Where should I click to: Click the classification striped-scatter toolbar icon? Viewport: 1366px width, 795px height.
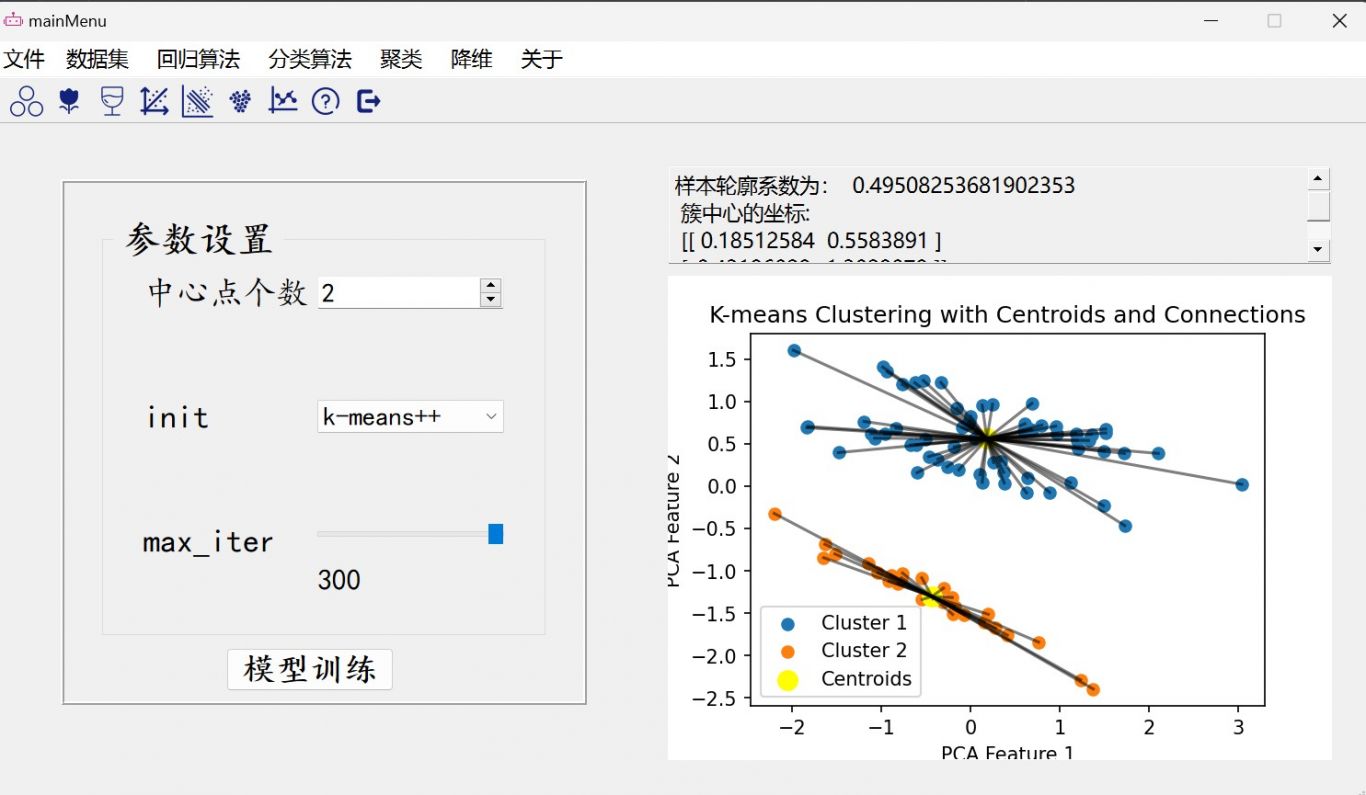197,101
